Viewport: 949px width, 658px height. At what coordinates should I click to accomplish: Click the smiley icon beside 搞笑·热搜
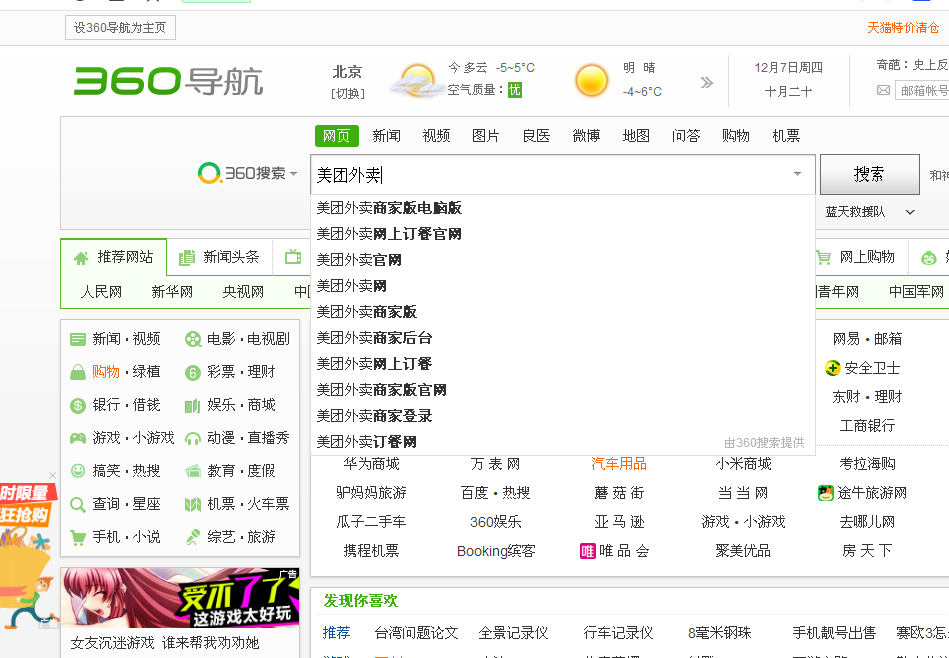[77, 470]
